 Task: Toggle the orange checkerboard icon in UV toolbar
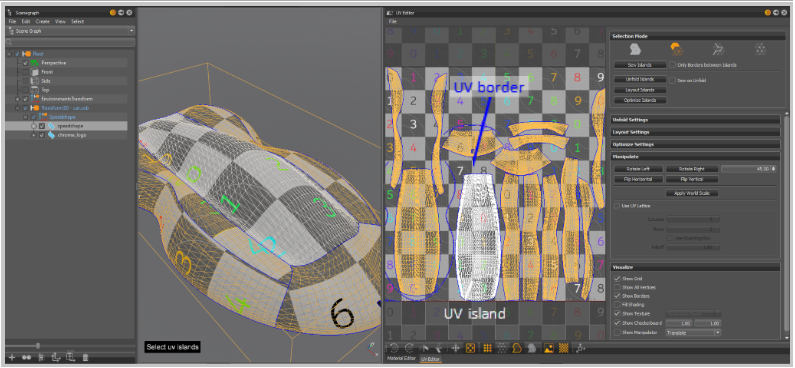coord(563,348)
